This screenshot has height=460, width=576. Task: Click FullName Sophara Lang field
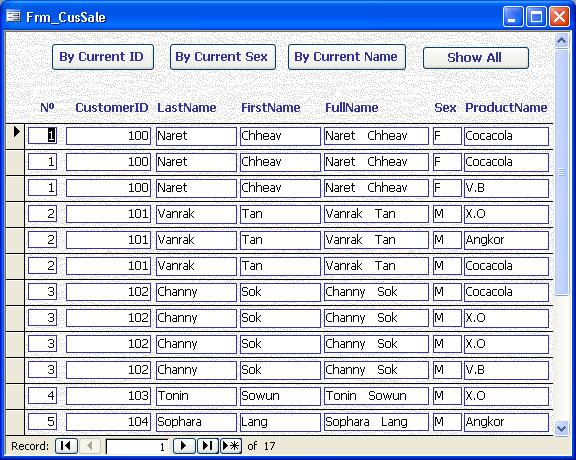[376, 422]
